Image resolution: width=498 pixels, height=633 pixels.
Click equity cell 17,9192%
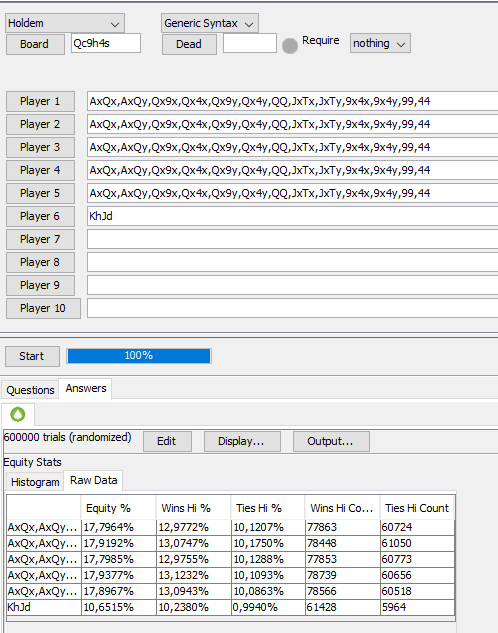[119, 543]
